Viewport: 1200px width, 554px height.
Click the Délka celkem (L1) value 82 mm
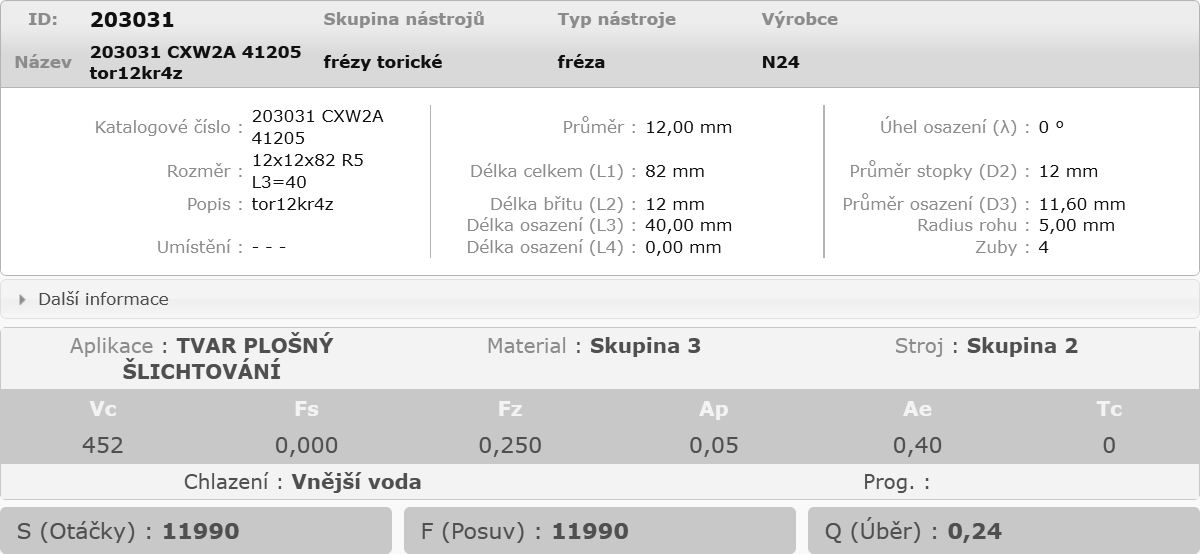675,171
